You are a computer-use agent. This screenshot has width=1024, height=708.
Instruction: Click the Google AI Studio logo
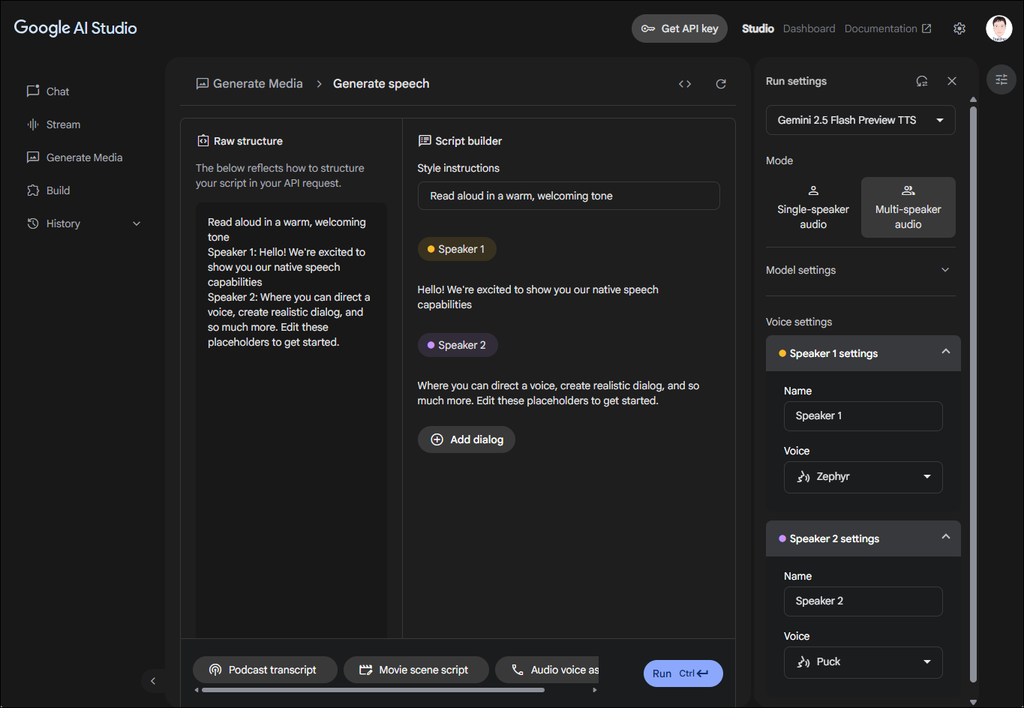75,28
